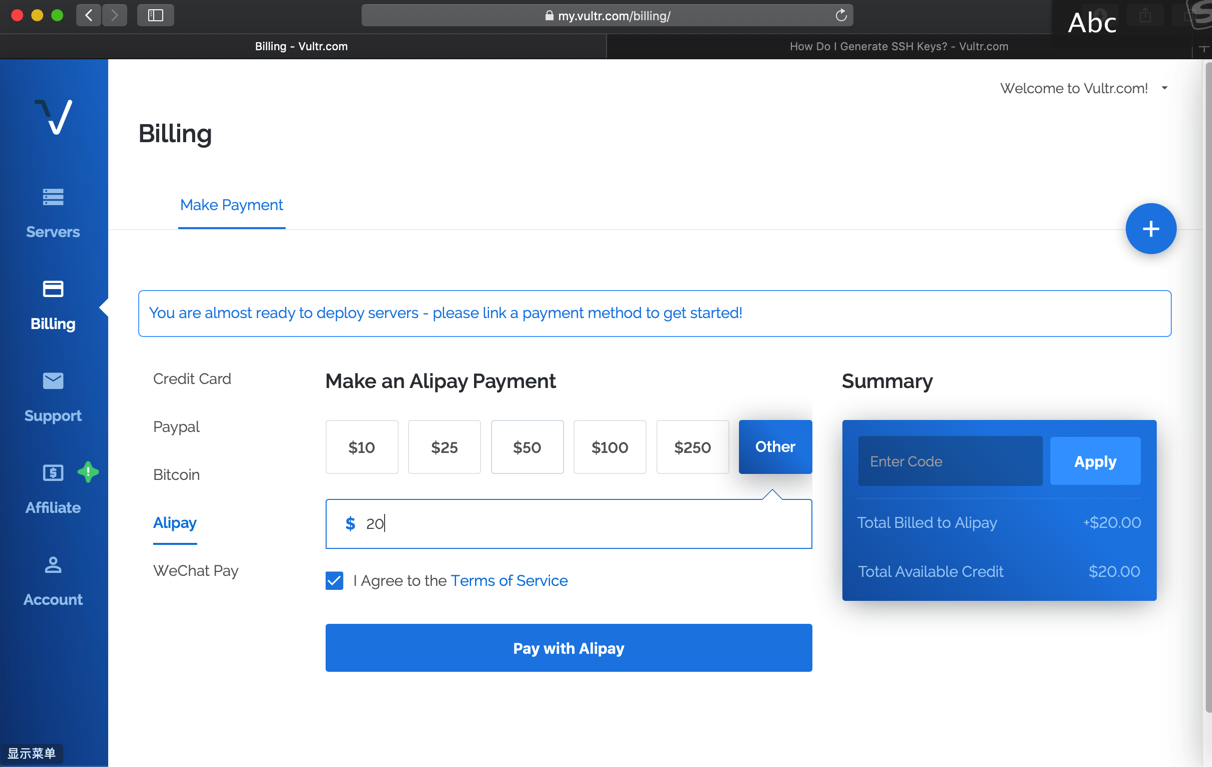Click the custom amount input field
This screenshot has height=767, width=1212.
click(x=568, y=524)
